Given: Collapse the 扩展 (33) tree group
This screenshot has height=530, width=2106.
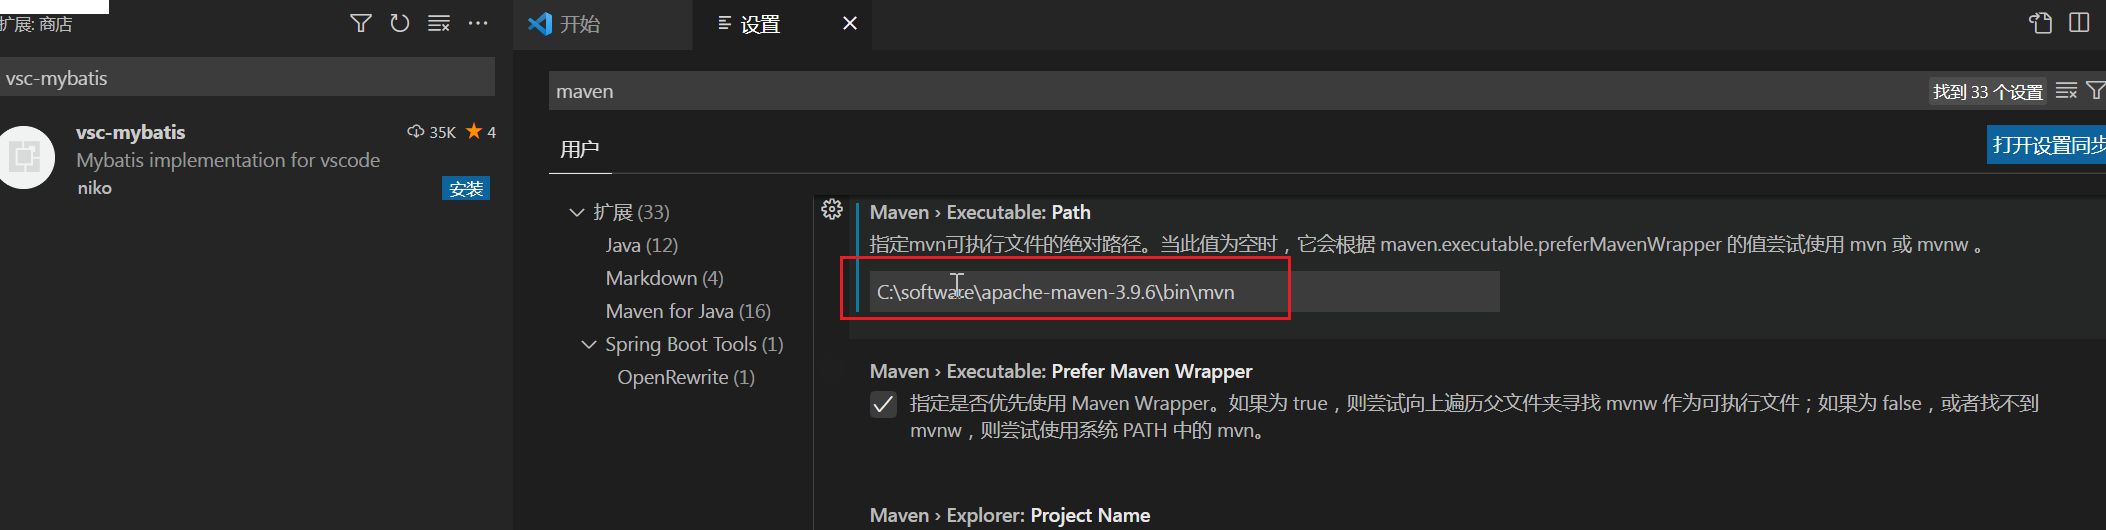Looking at the screenshot, I should 577,212.
